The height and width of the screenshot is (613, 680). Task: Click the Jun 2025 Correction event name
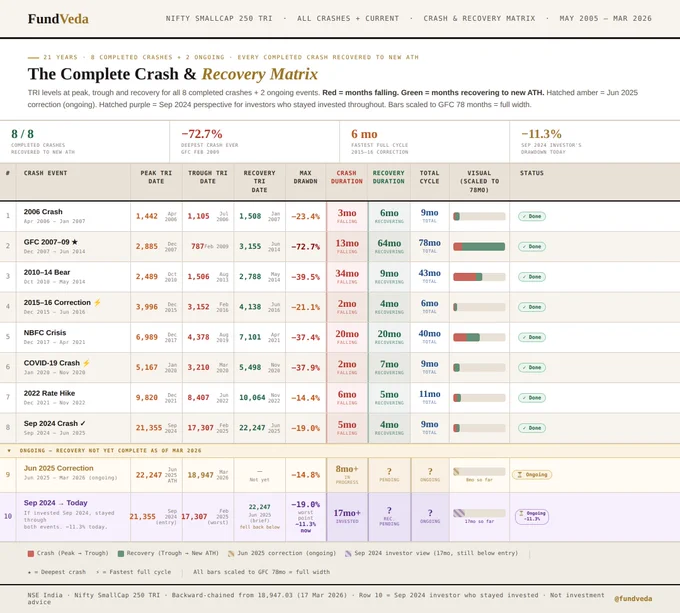pos(59,468)
